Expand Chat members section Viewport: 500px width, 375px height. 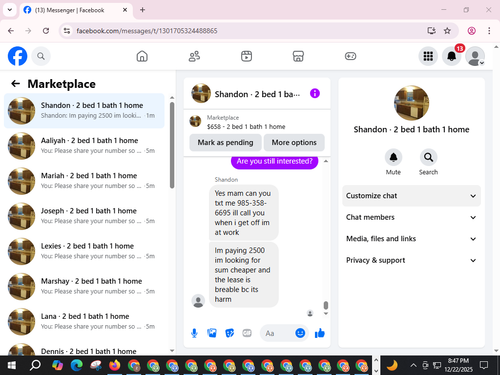coord(411,217)
